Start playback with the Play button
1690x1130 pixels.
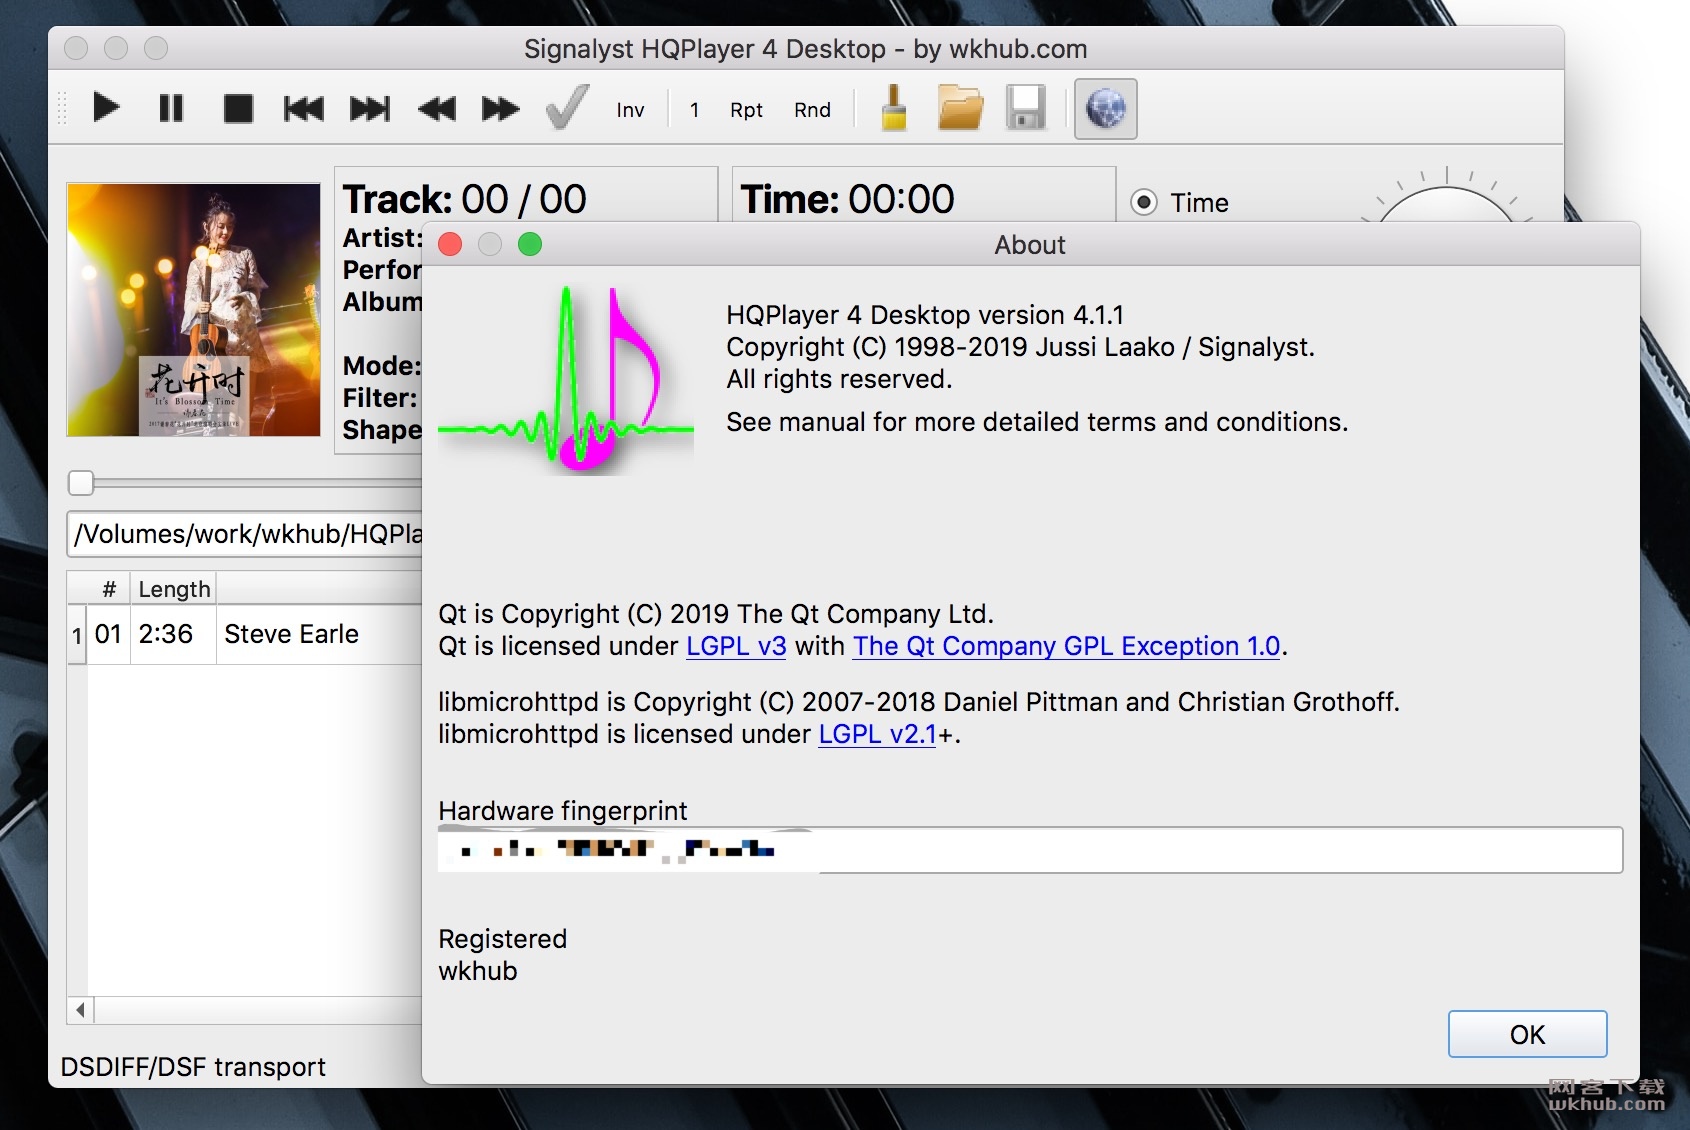[x=106, y=108]
